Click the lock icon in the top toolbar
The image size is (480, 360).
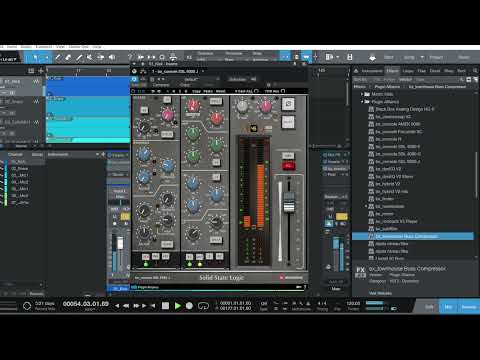click(296, 57)
